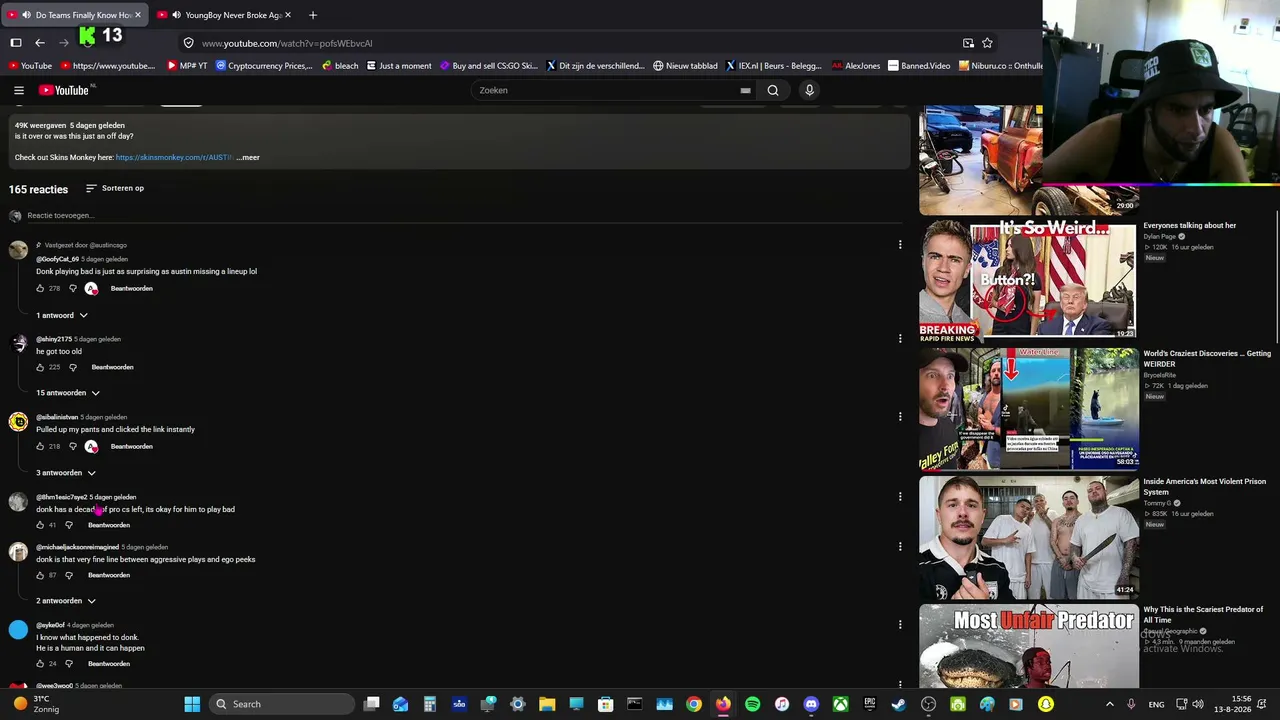Open the 'bleach' bookmark
The width and height of the screenshot is (1280, 720).
click(x=340, y=66)
